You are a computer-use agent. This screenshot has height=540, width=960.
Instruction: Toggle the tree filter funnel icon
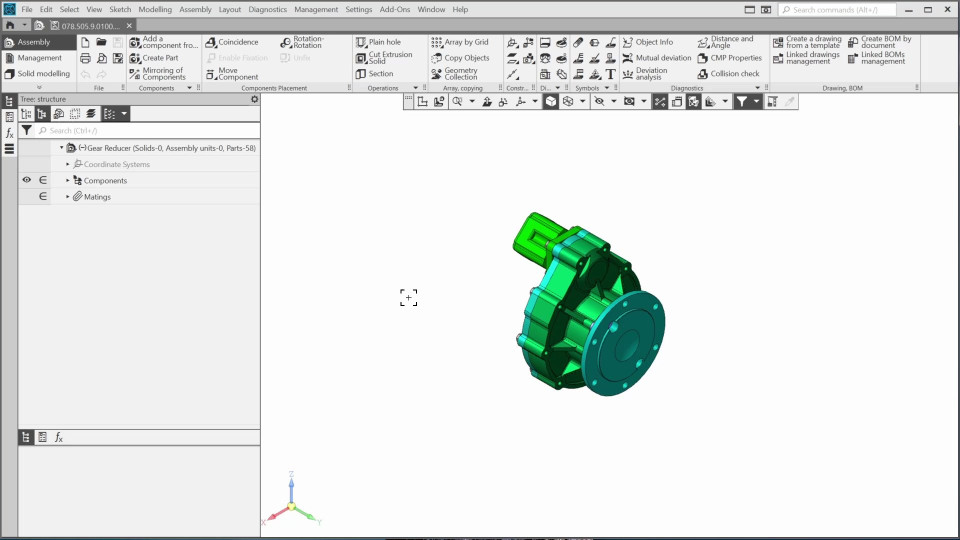tap(27, 131)
